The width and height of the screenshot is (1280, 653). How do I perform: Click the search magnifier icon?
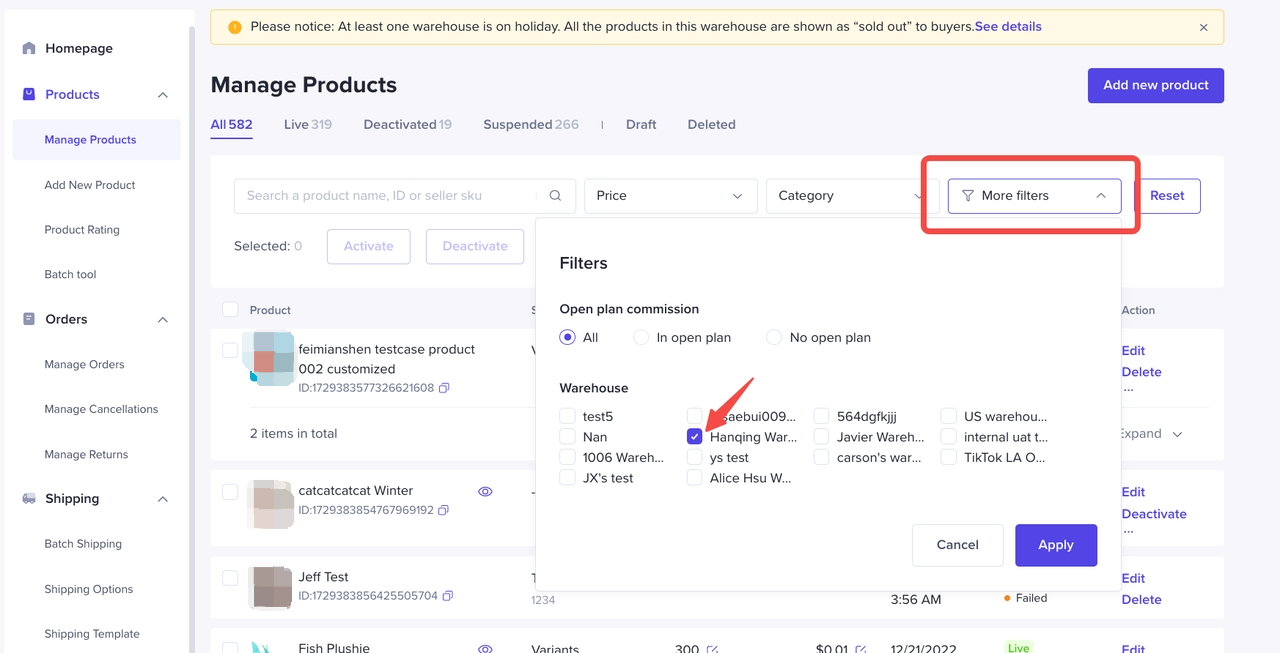[x=555, y=195]
